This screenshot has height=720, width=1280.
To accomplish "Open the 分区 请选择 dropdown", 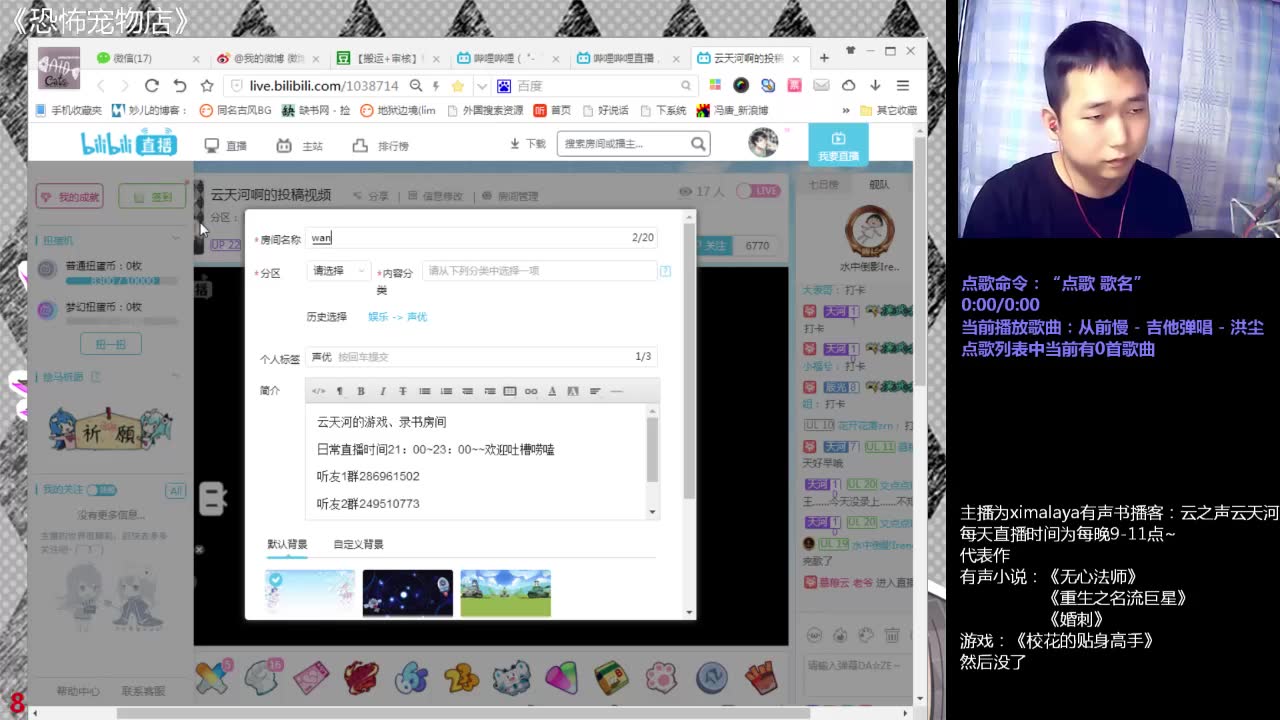I will pos(338,271).
